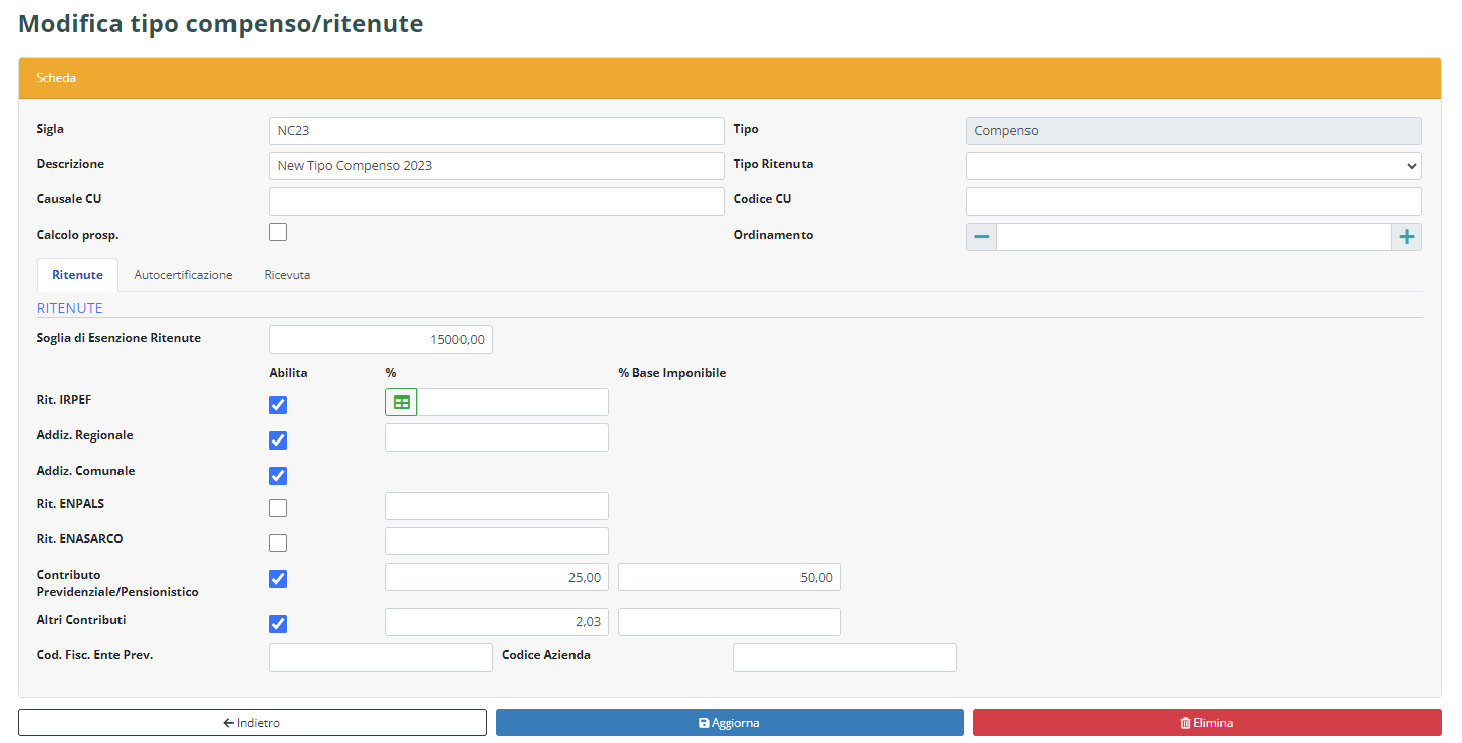Focus the Causale CU input field
Image resolution: width=1462 pixels, height=743 pixels.
point(496,201)
